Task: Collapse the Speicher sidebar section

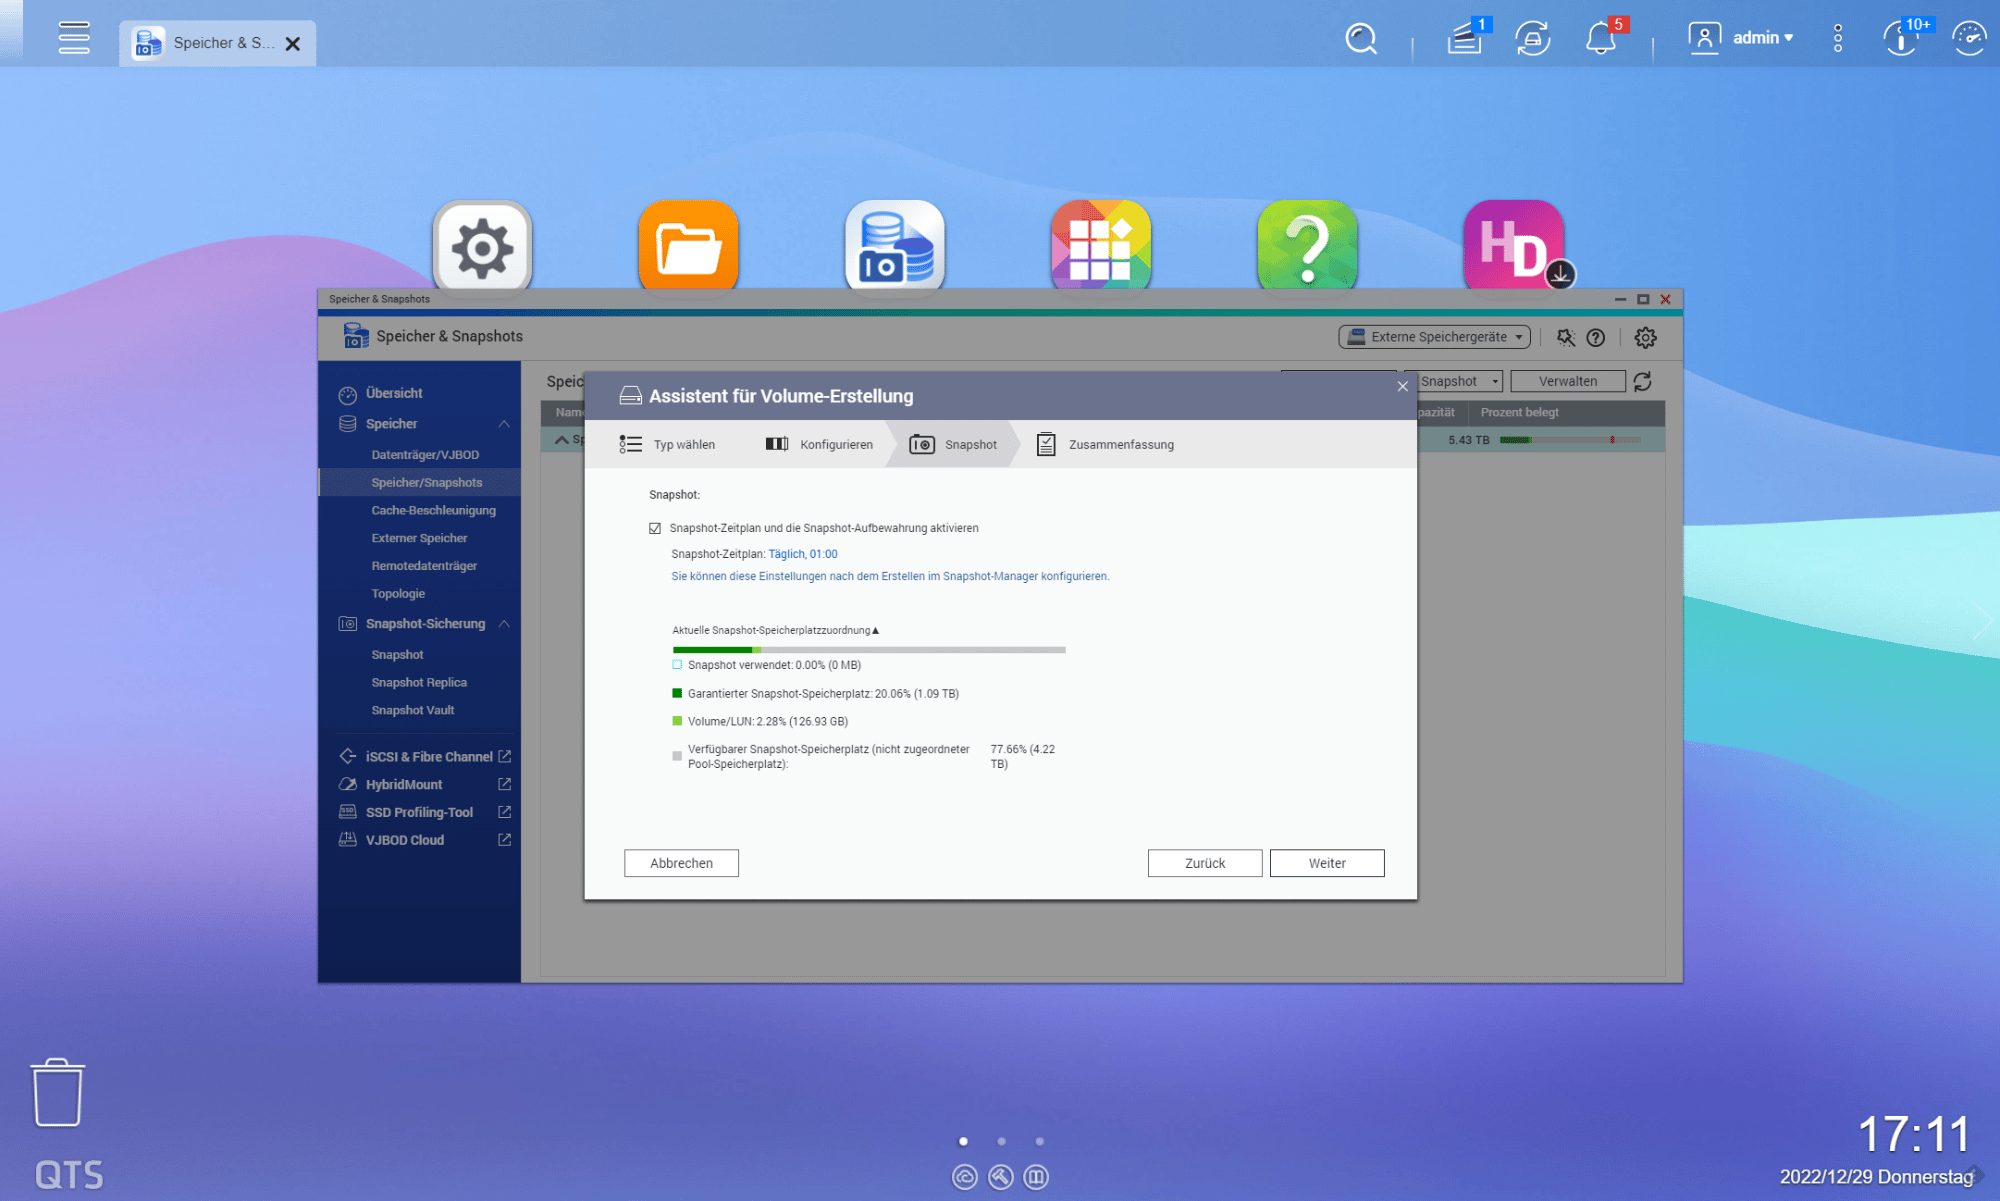Action: (x=504, y=424)
